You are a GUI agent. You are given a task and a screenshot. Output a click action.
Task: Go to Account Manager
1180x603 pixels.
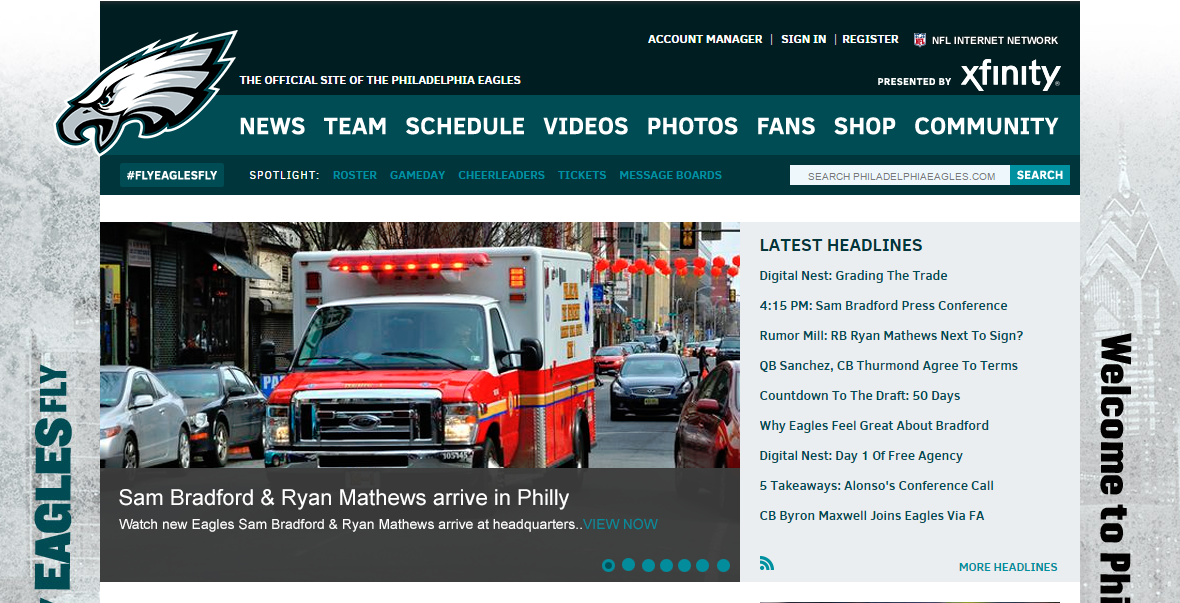705,39
